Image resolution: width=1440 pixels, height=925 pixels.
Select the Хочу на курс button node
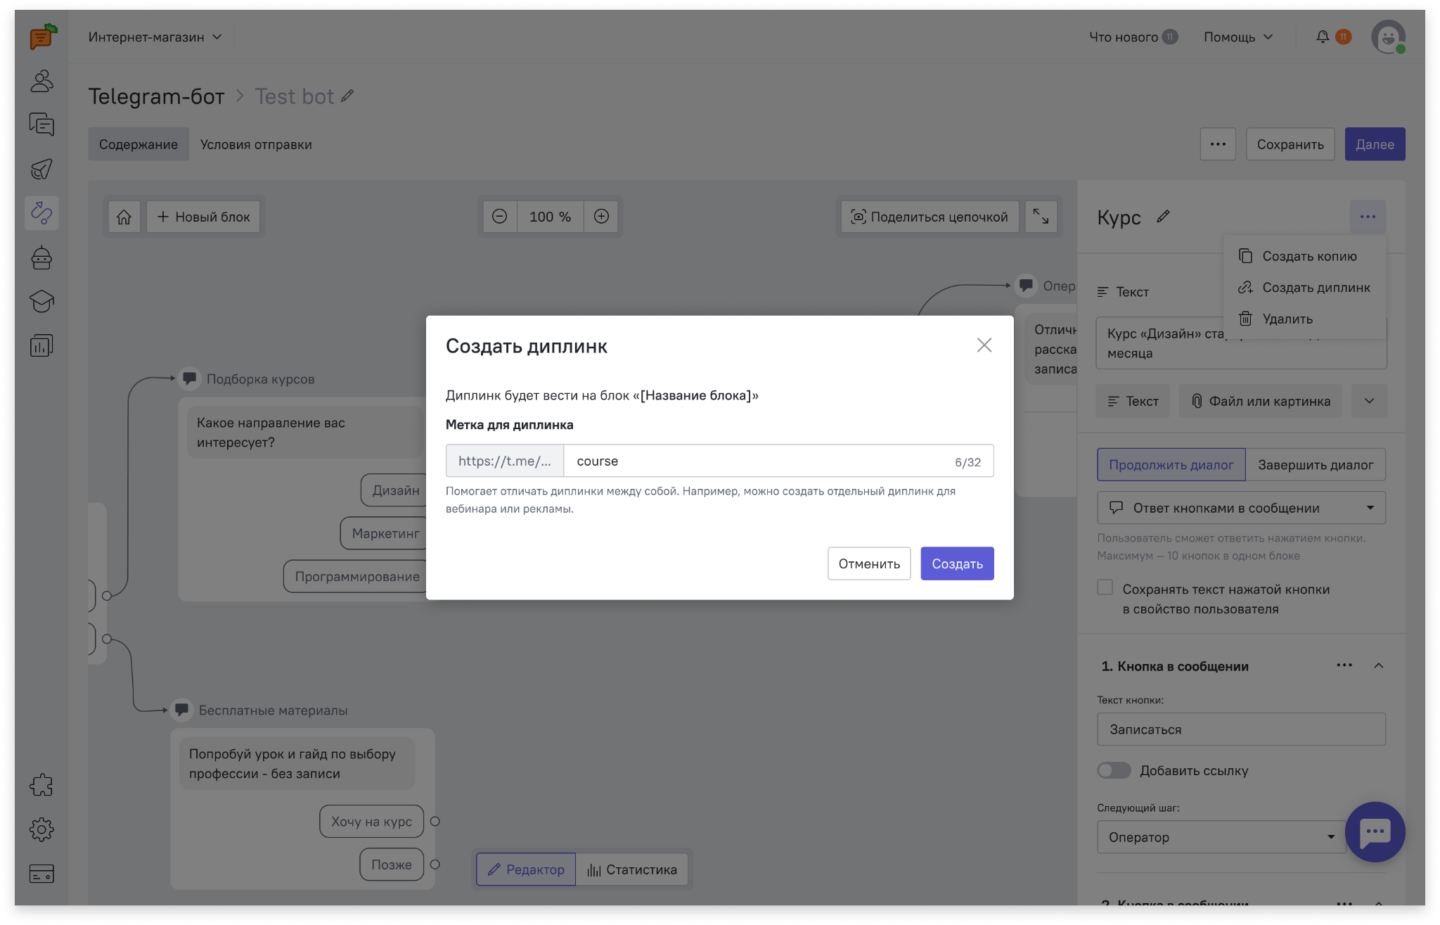372,822
